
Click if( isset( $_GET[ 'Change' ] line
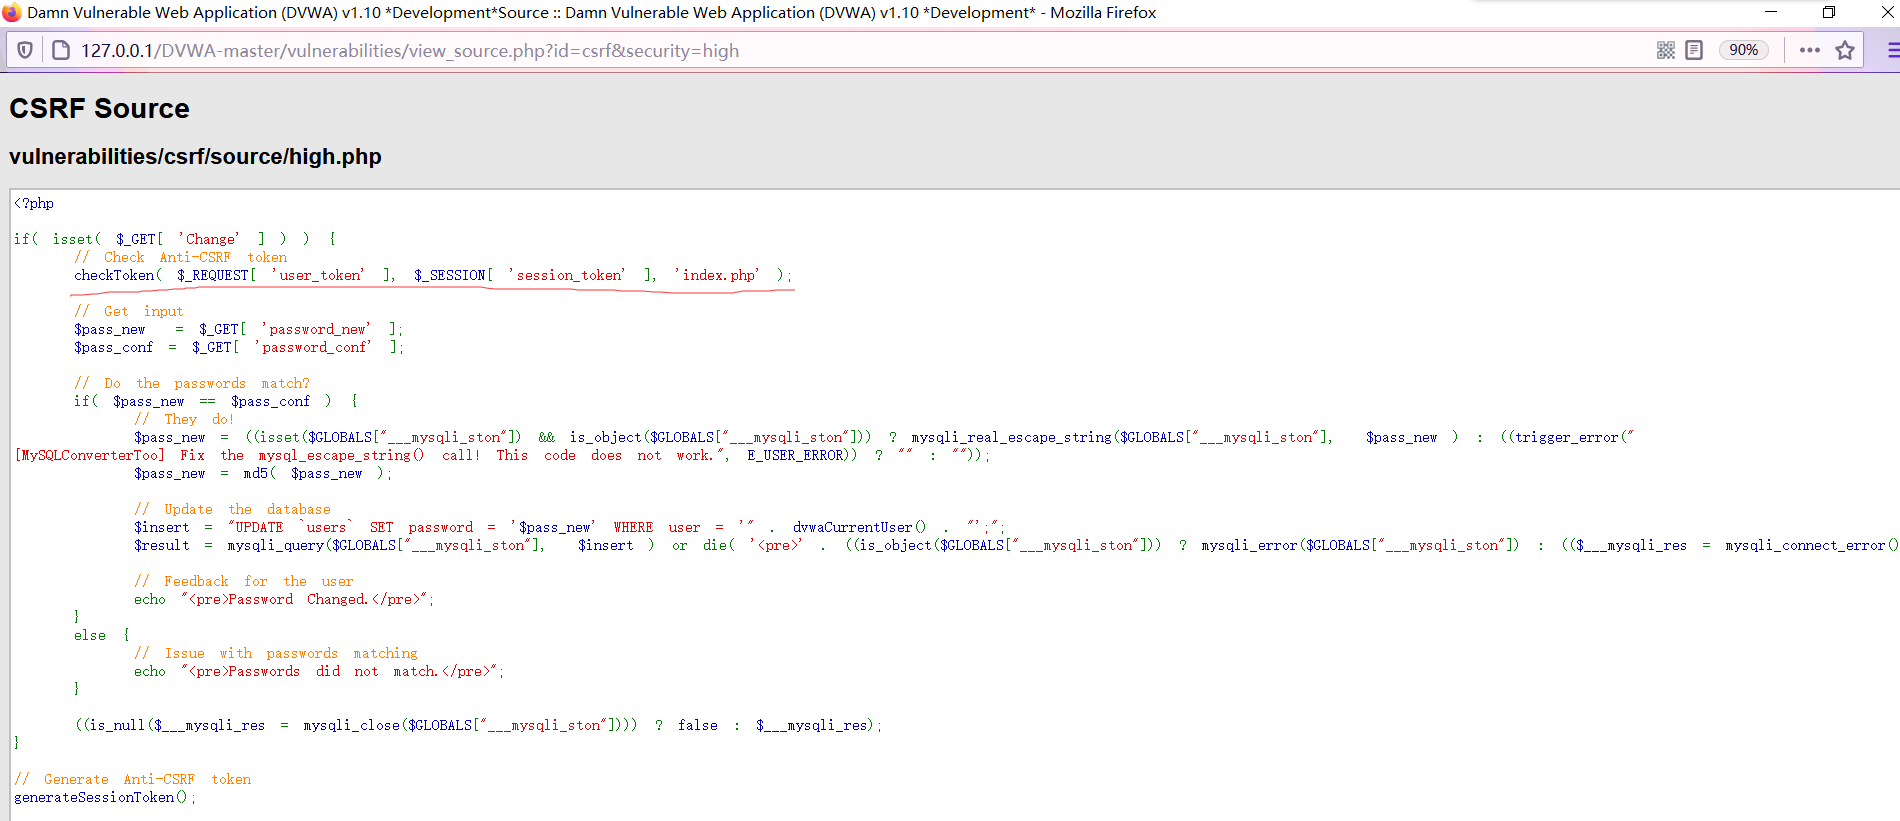click(x=175, y=239)
